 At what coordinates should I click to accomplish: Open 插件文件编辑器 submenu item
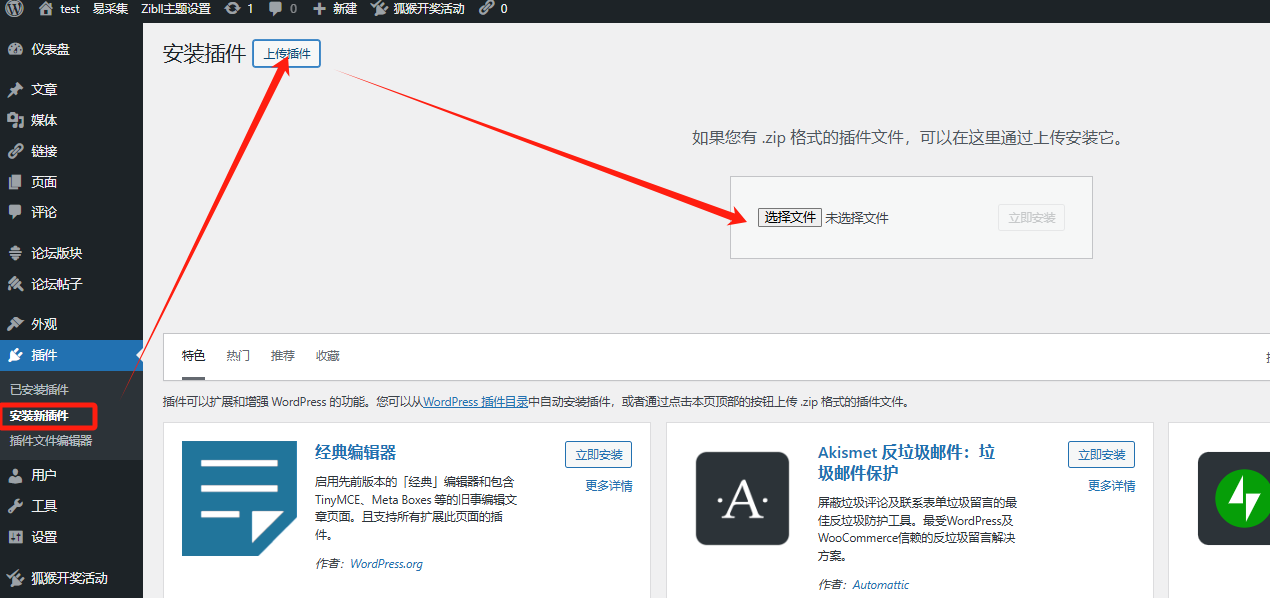pos(51,441)
